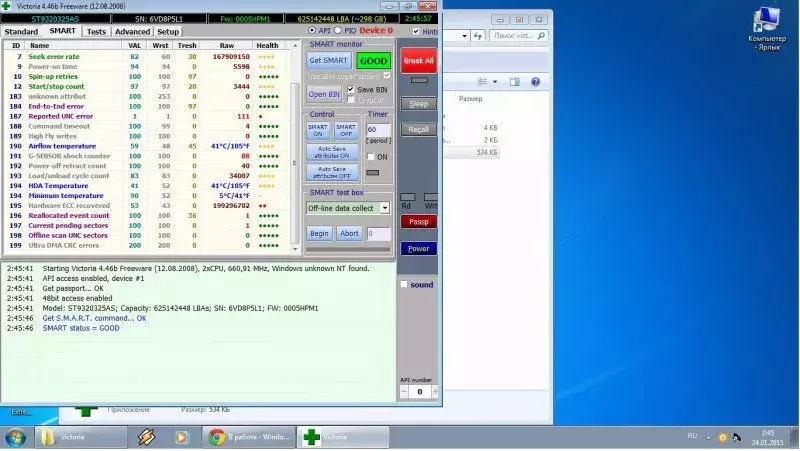Start the SMART test with Begin
800x451 pixels.
[319, 233]
